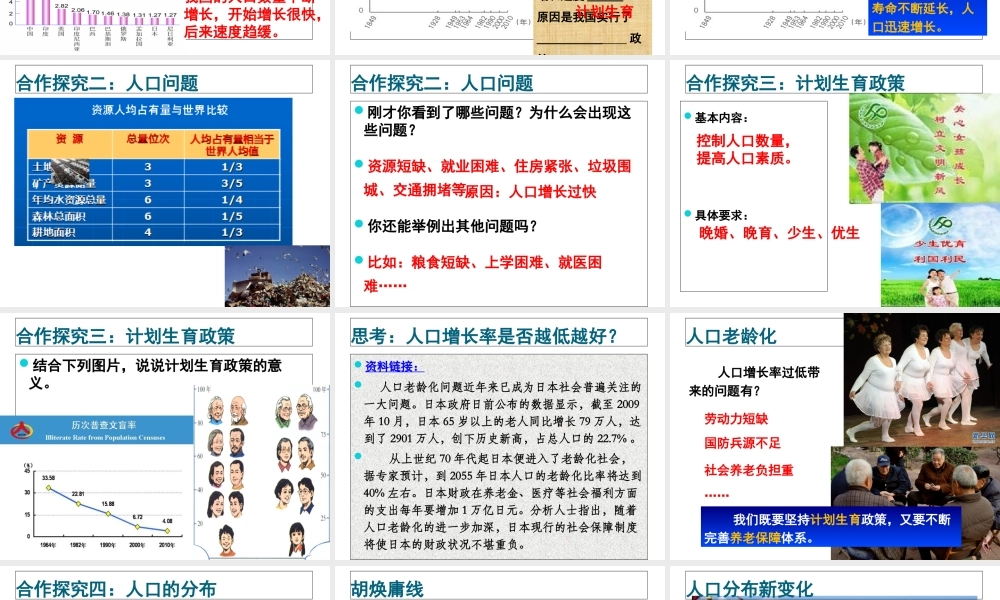The image size is (1000, 600).
Task: Click the question '人口增长率过低带来的问题有?'
Action: (x=754, y=381)
